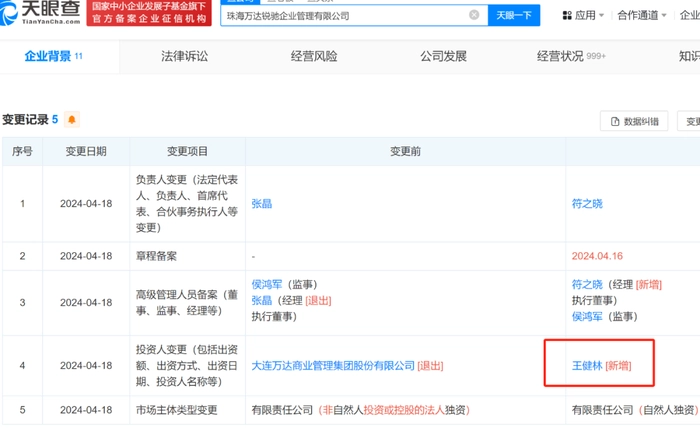Open 符之晓 link in row 1
700x428 pixels.
pos(587,203)
